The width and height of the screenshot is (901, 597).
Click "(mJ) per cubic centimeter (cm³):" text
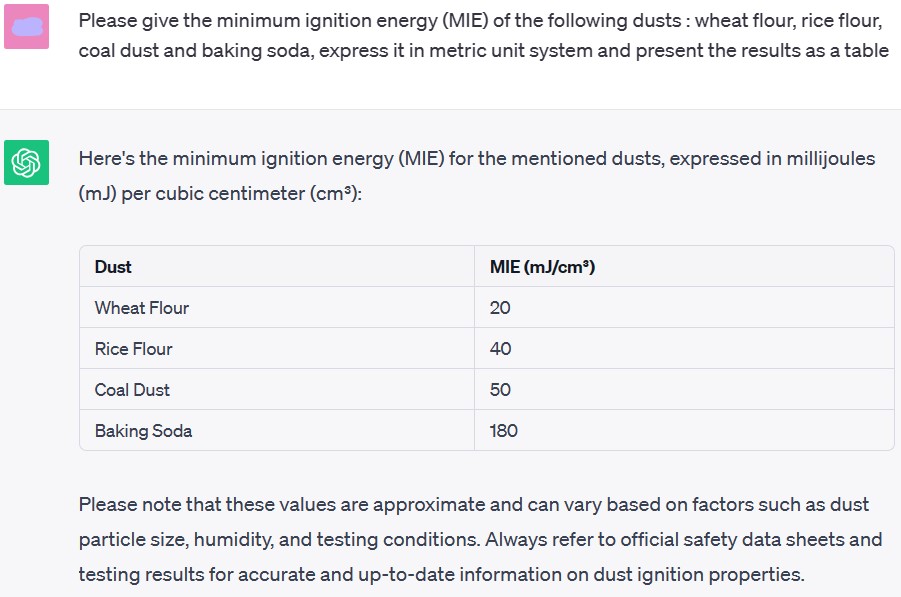(x=220, y=193)
